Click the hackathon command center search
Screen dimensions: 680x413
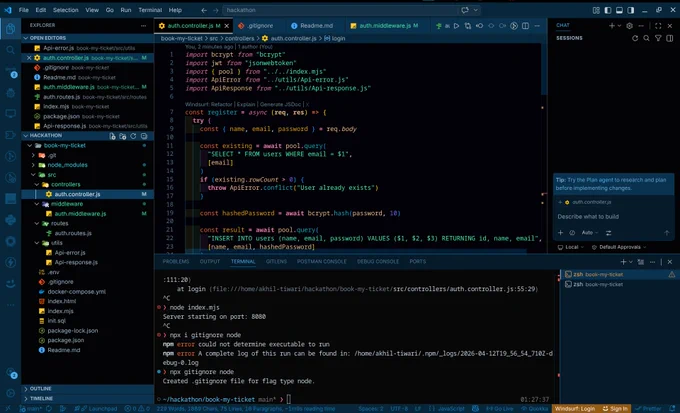pyautogui.click(x=340, y=10)
